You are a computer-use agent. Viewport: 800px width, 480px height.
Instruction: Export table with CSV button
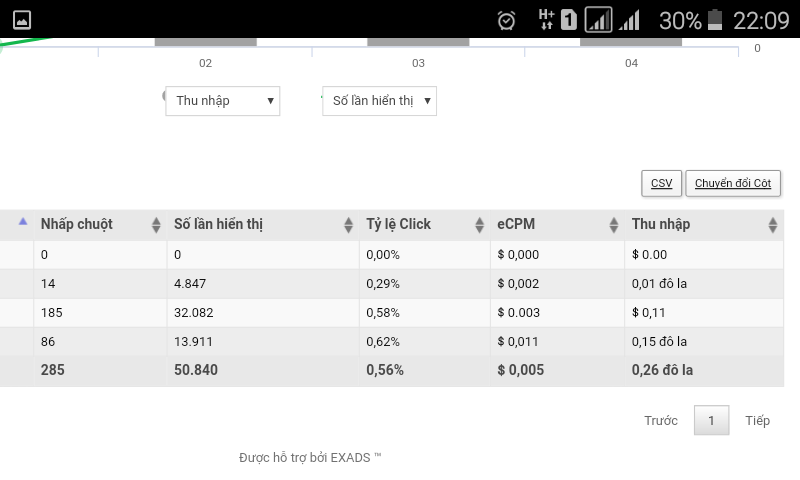[661, 183]
